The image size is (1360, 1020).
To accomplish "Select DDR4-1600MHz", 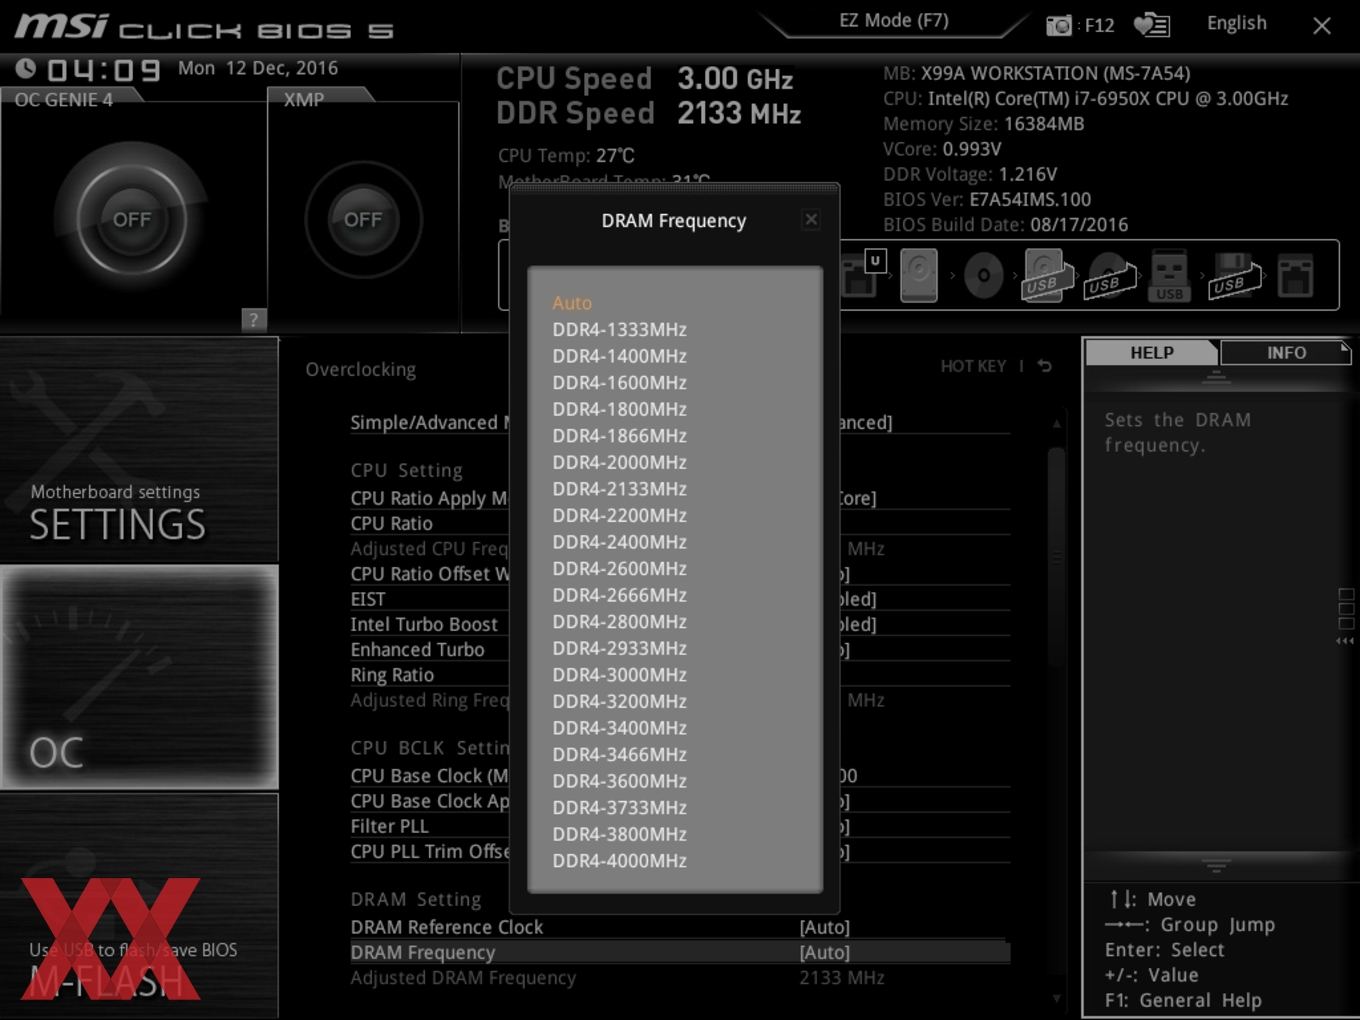I will 620,382.
